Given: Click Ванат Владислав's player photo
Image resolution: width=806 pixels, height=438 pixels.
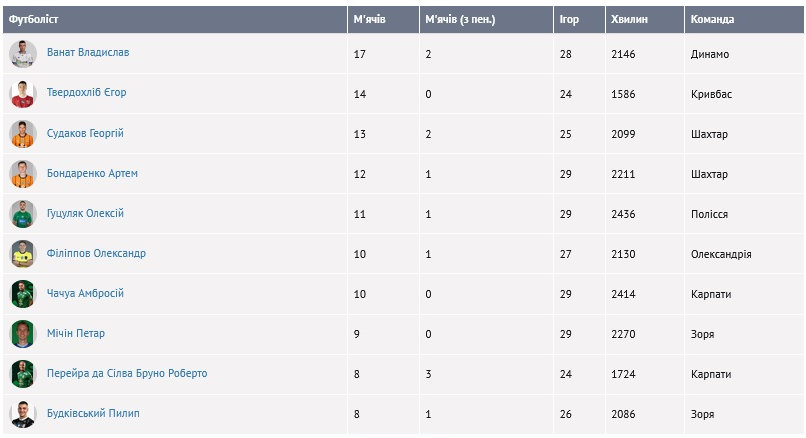Looking at the screenshot, I should tap(22, 54).
